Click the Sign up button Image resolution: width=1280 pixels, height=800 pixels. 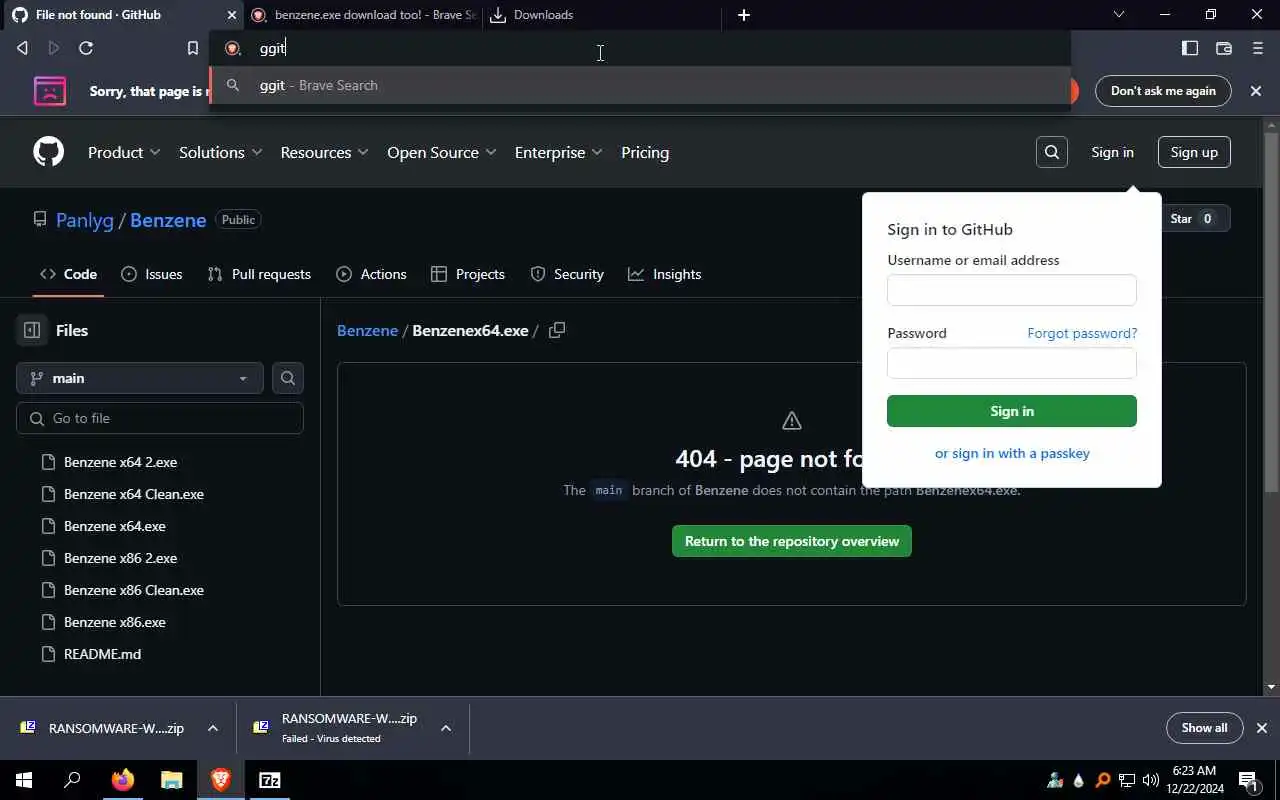pos(1194,152)
